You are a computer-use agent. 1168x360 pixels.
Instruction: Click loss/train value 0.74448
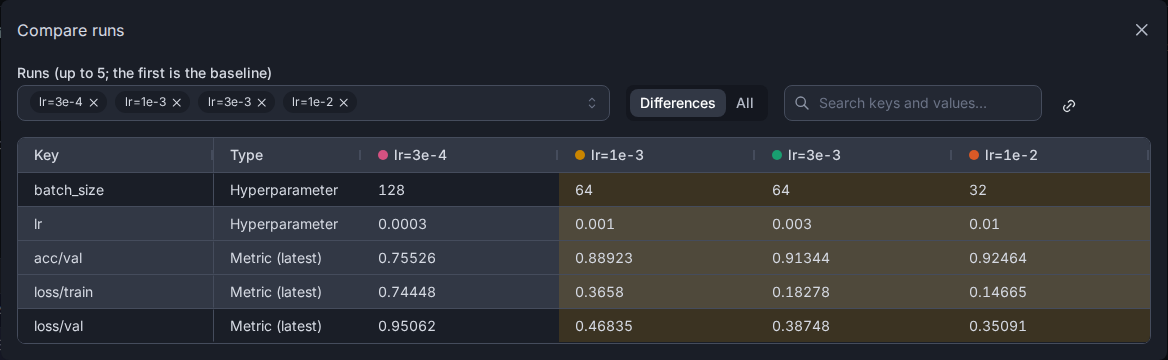pyautogui.click(x=407, y=292)
